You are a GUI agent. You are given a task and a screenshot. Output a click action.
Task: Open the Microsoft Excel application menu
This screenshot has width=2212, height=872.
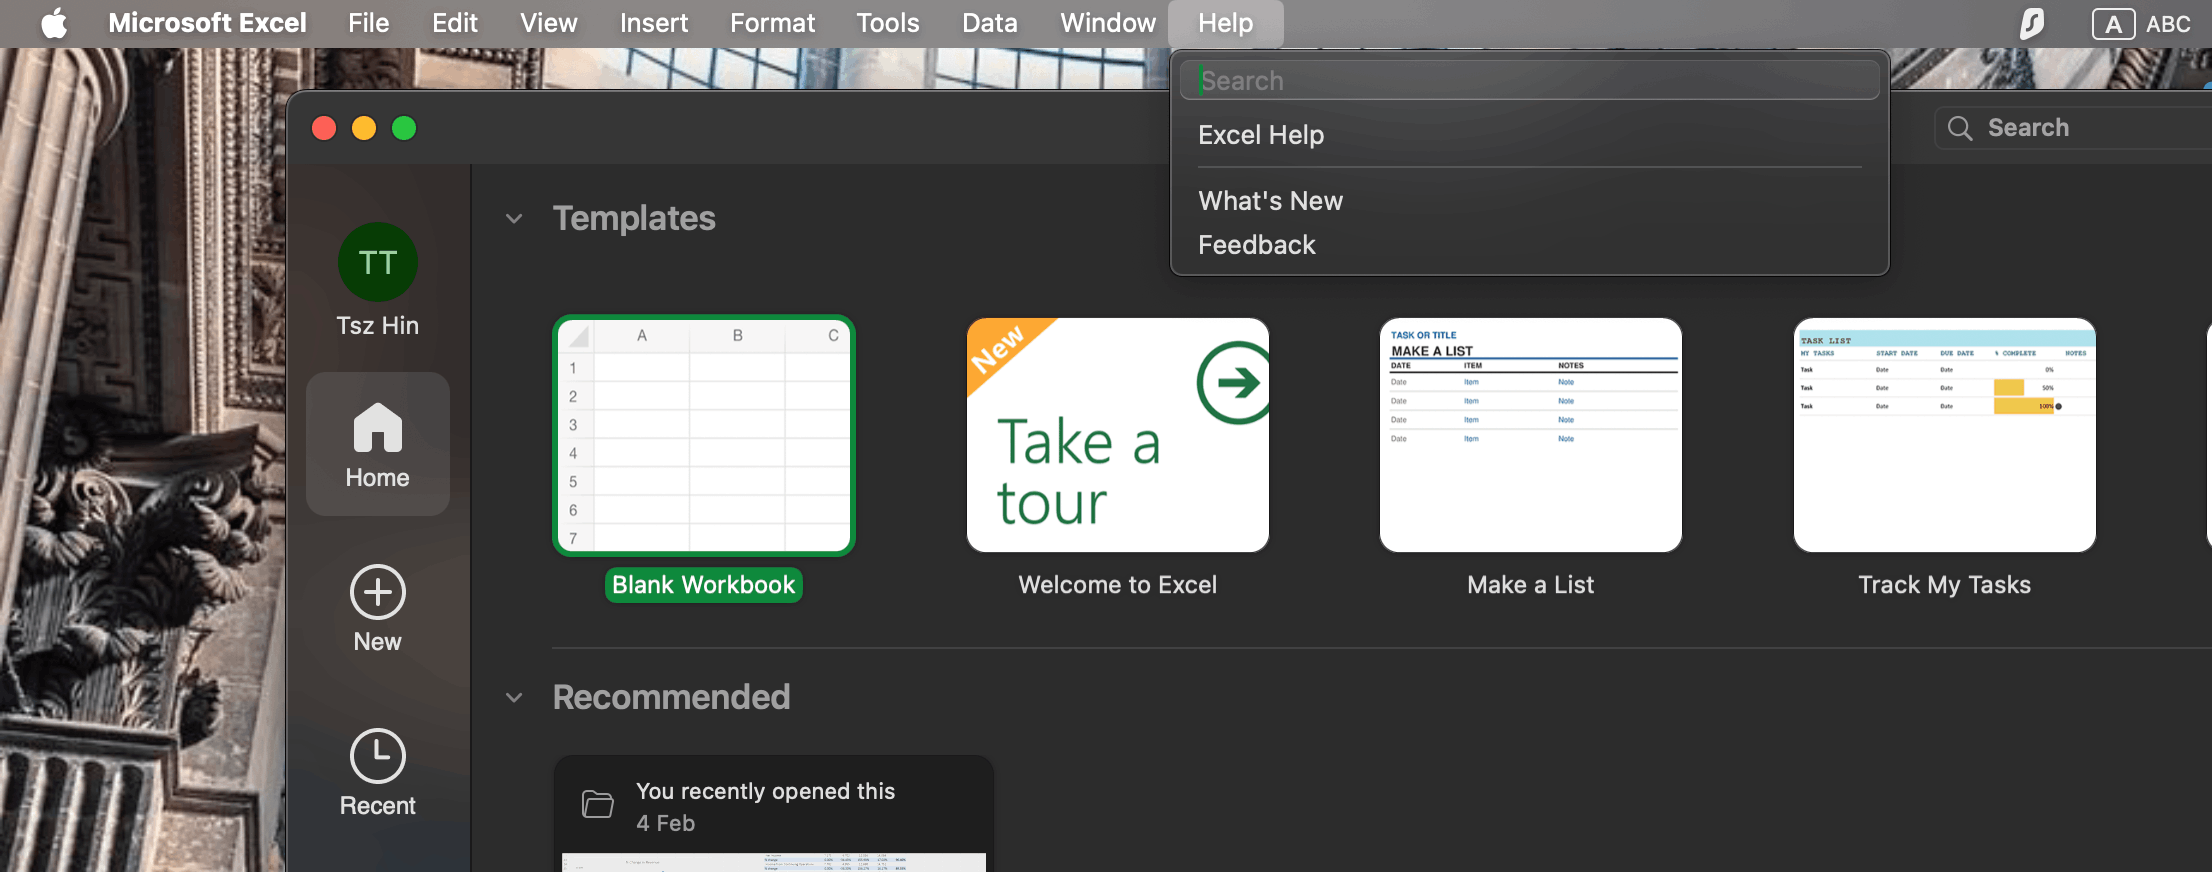point(207,23)
